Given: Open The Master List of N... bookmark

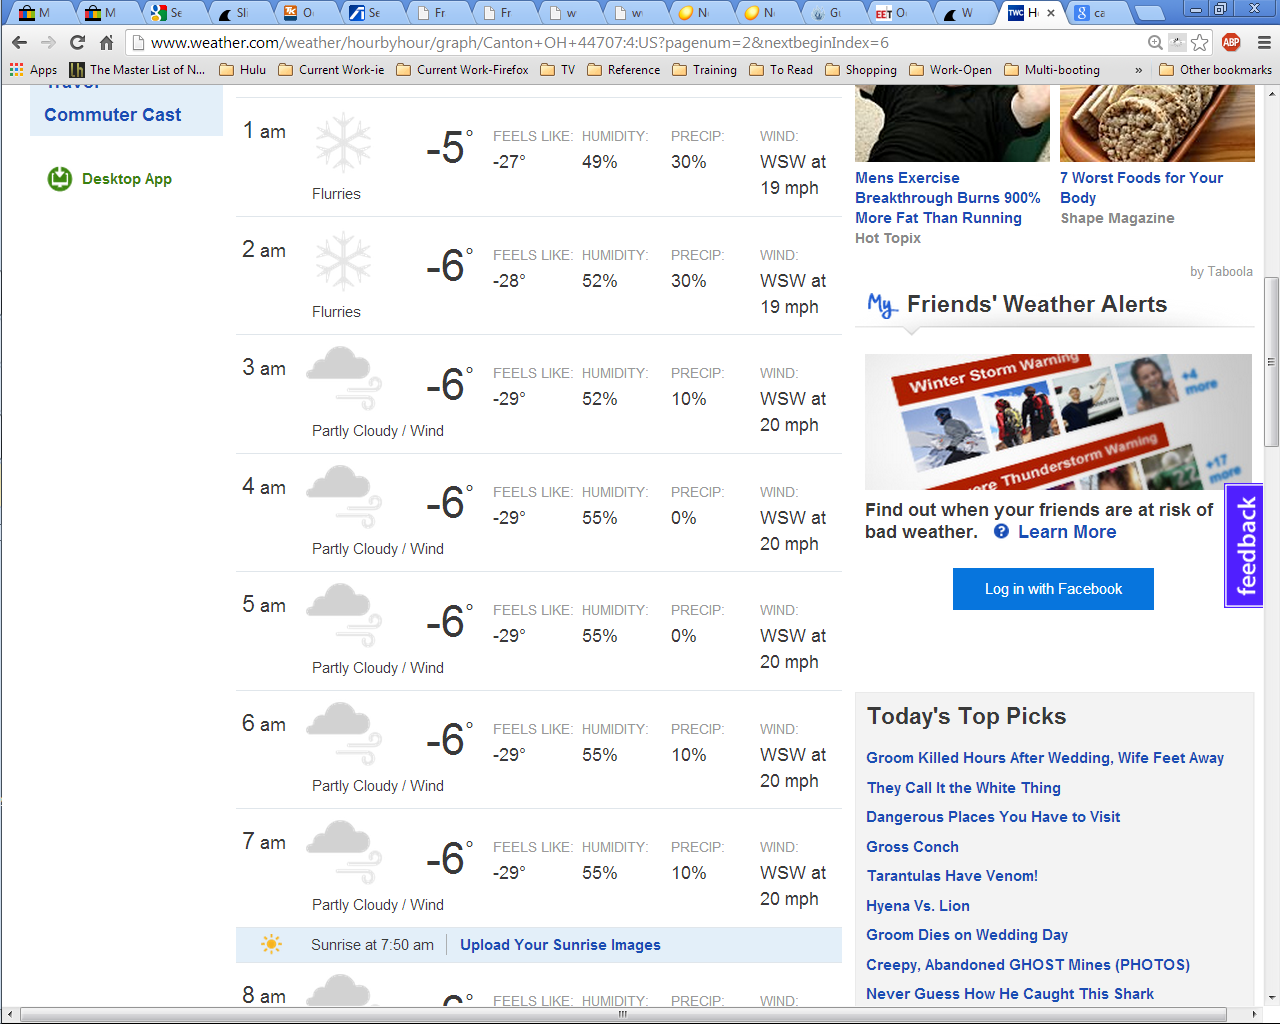Looking at the screenshot, I should 137,70.
